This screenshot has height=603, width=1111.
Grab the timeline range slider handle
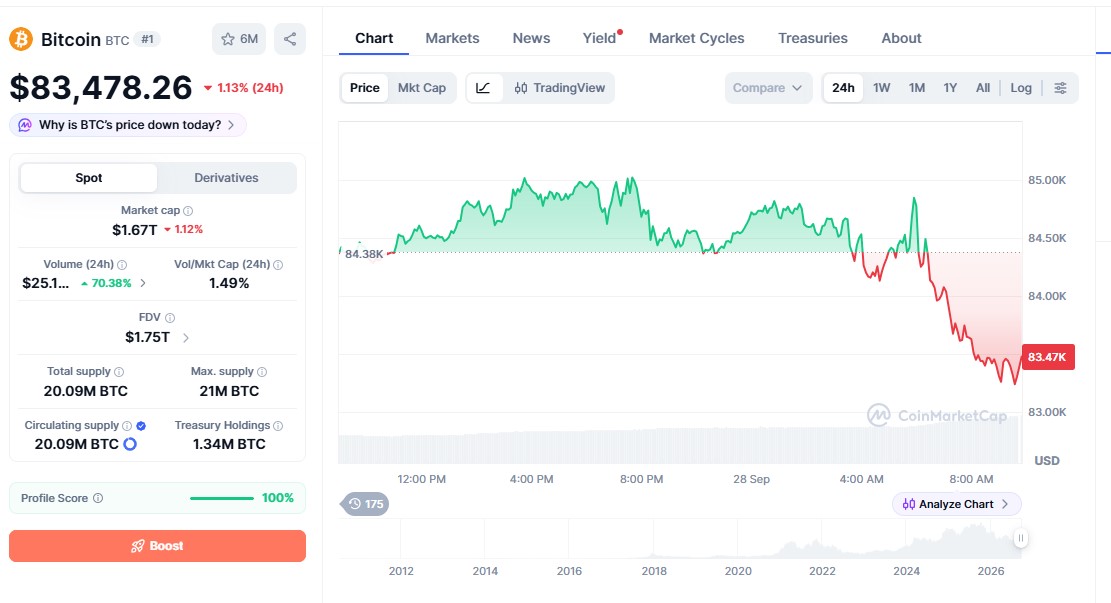pos(1020,539)
